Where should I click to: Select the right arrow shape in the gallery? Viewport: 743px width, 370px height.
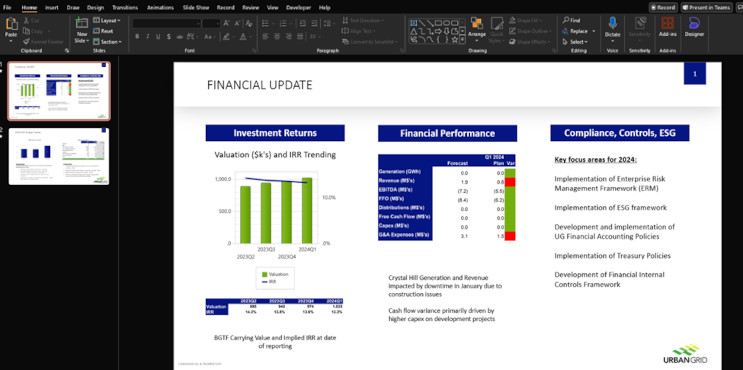[438, 31]
